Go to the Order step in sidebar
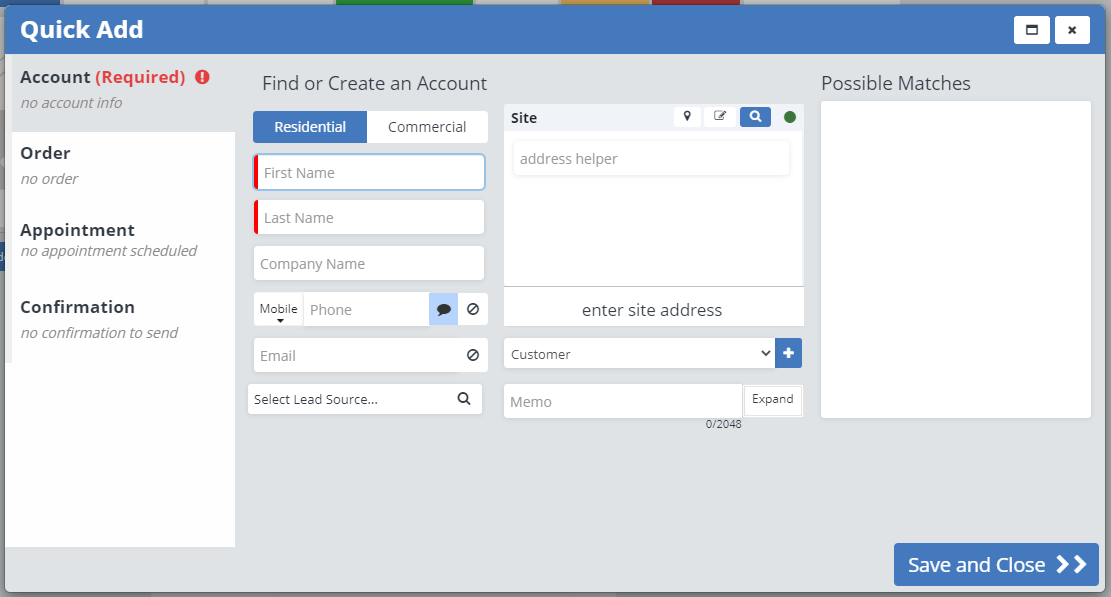The width and height of the screenshot is (1111, 597). pyautogui.click(x=46, y=154)
